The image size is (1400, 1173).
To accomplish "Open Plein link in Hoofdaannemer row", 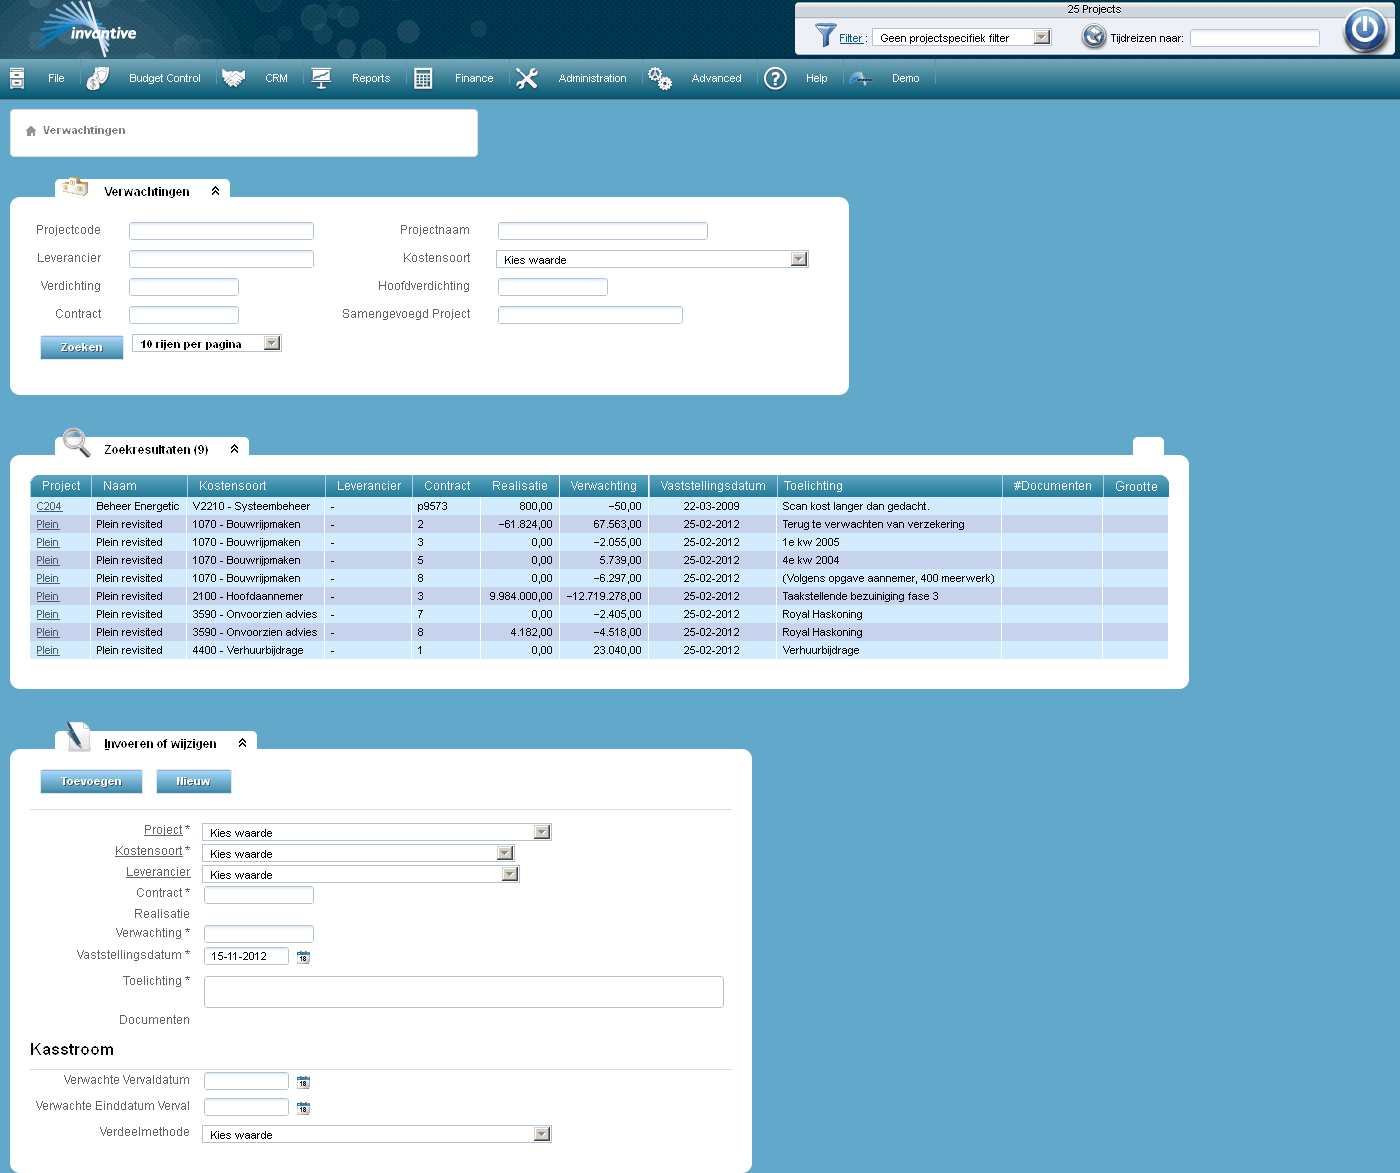I will 48,597.
